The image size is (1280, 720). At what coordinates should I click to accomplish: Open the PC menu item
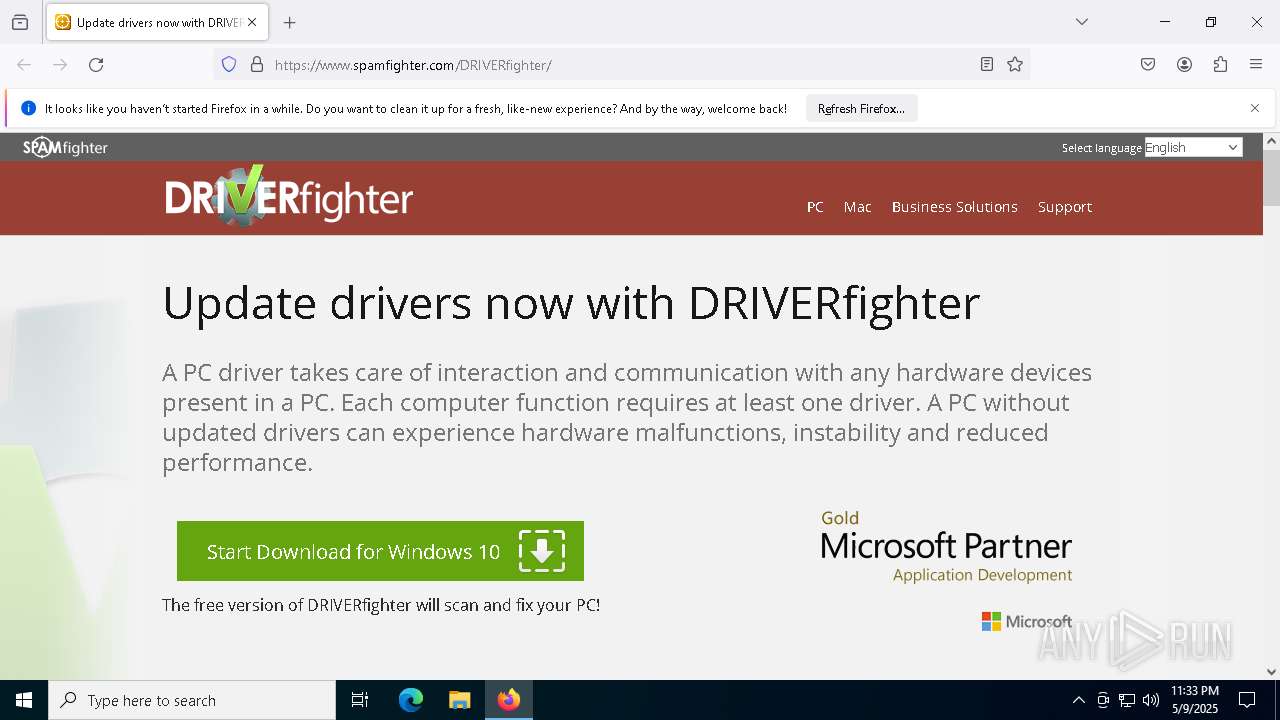[x=815, y=207]
